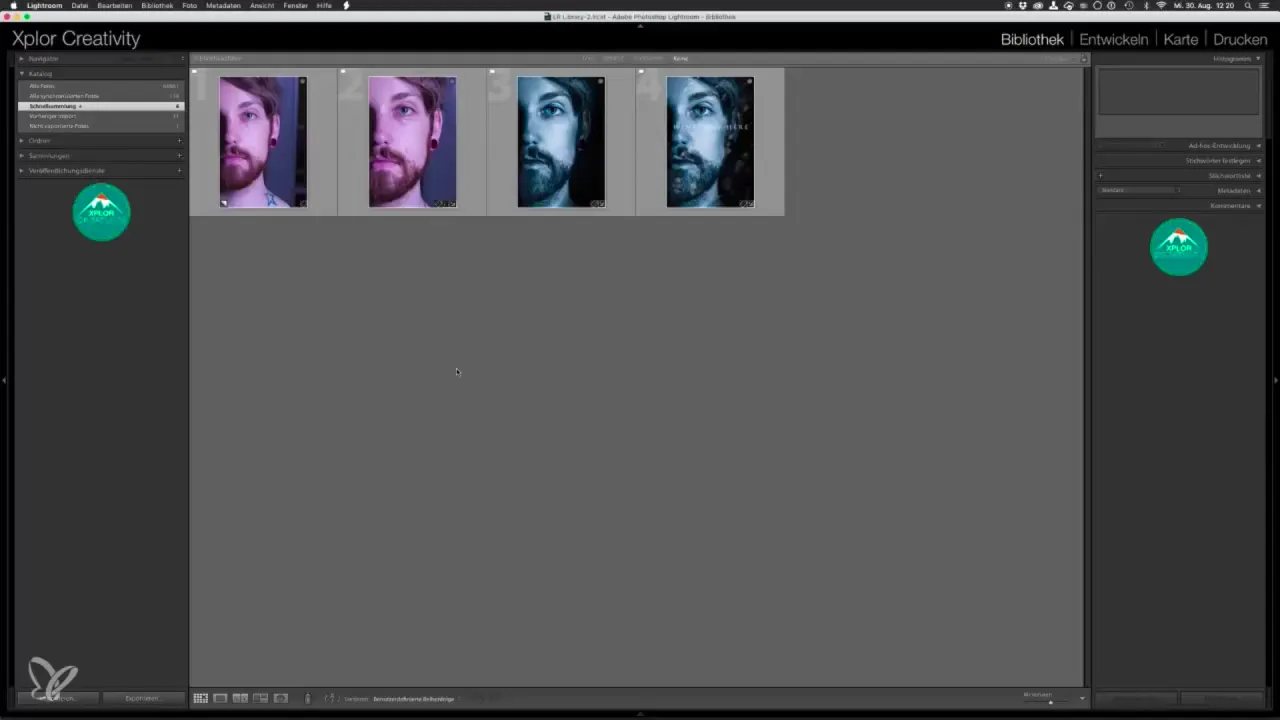Select the third blue portrait thumbnail
This screenshot has width=1280, height=720.
coord(561,142)
